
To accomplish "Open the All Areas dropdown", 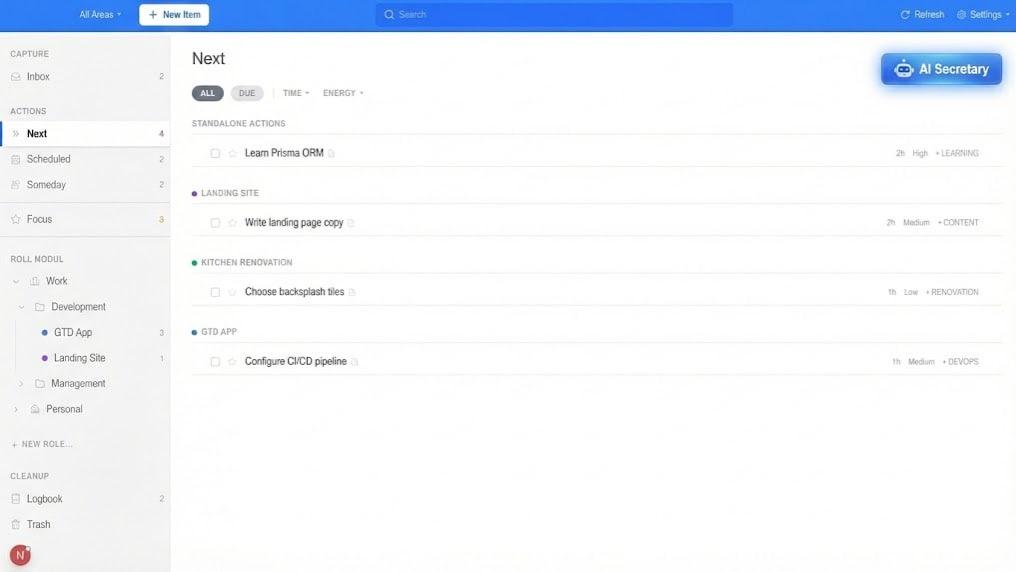I will (100, 14).
